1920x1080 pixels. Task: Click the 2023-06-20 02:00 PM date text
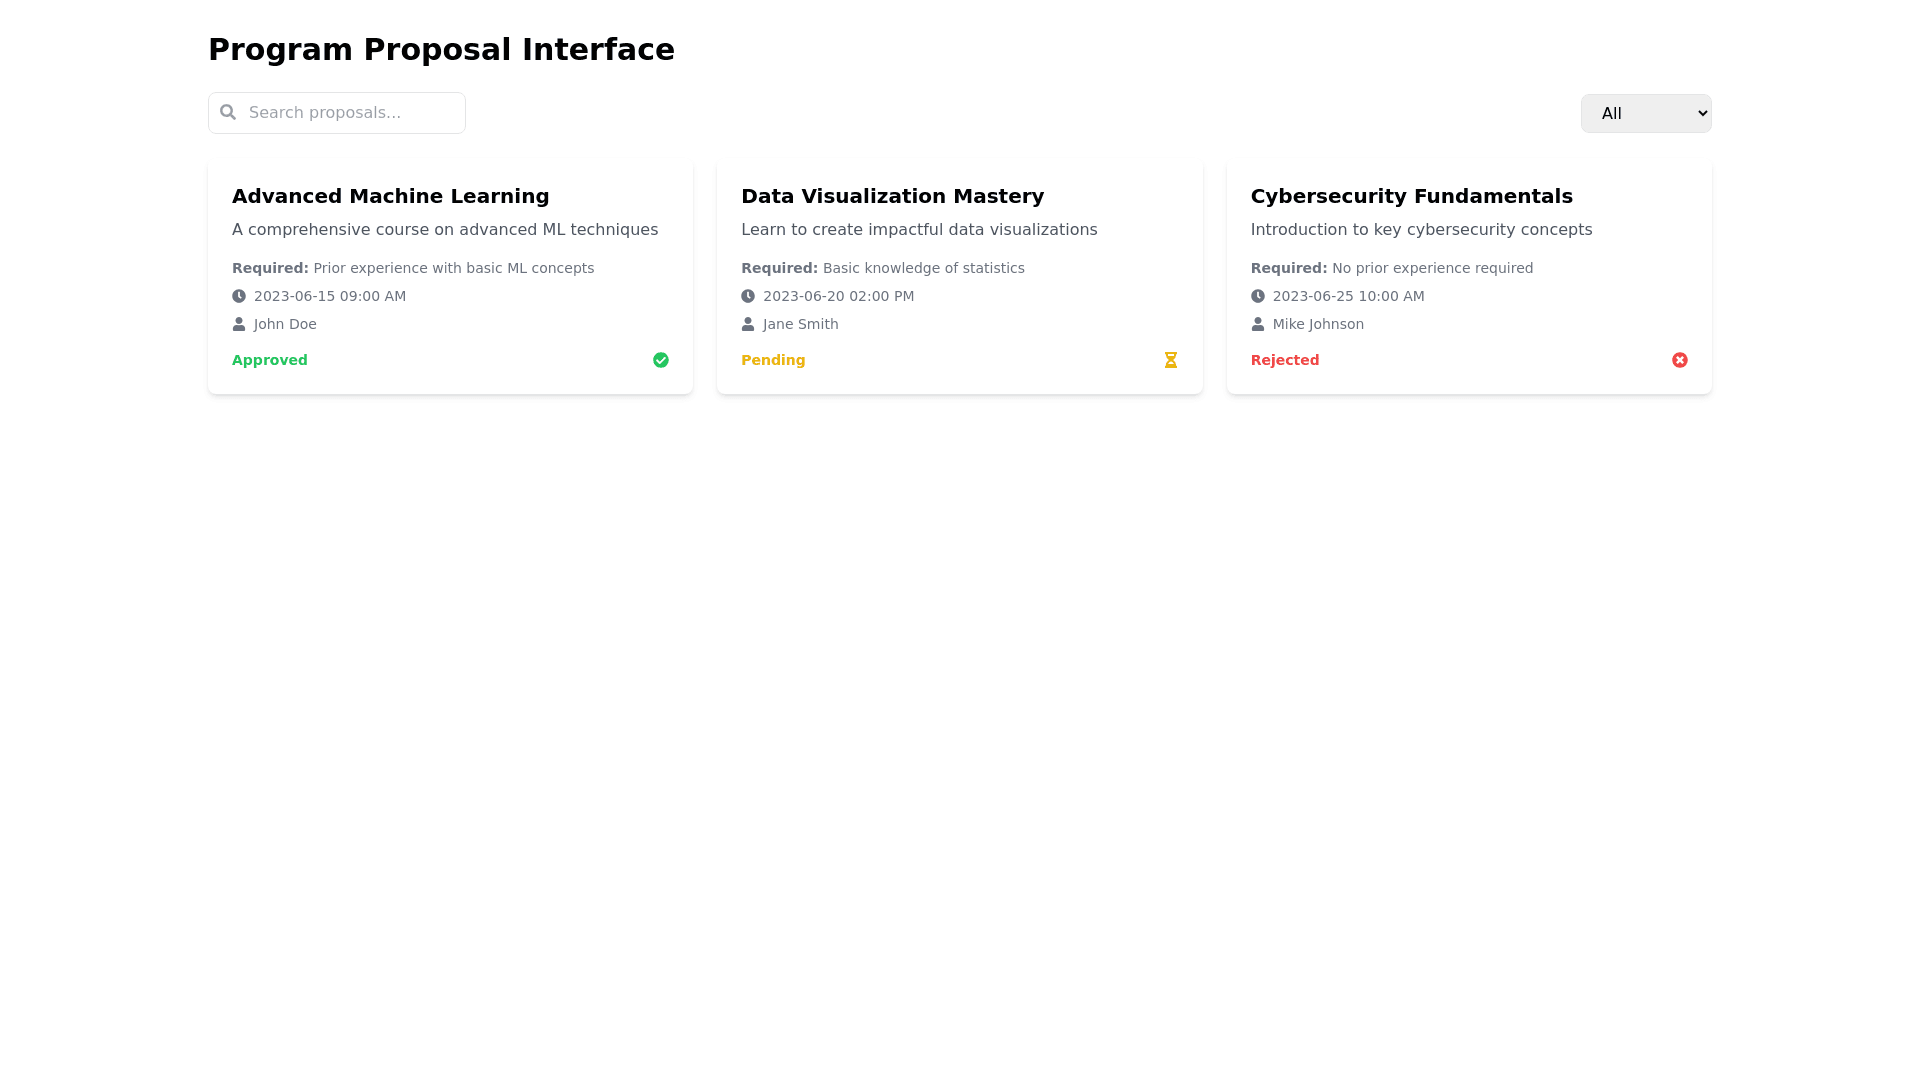point(838,296)
